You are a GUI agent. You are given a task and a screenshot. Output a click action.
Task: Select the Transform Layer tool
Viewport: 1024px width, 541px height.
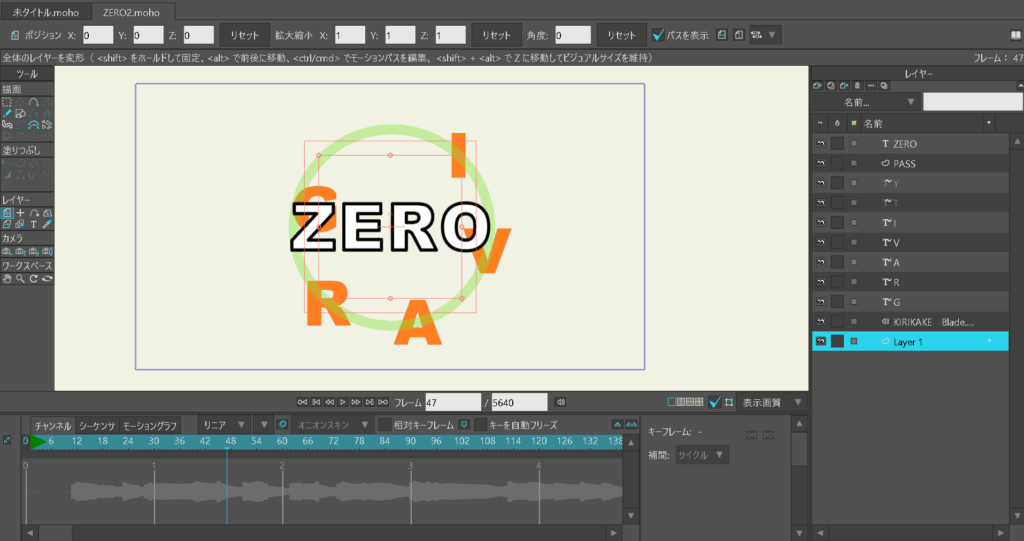coord(7,213)
